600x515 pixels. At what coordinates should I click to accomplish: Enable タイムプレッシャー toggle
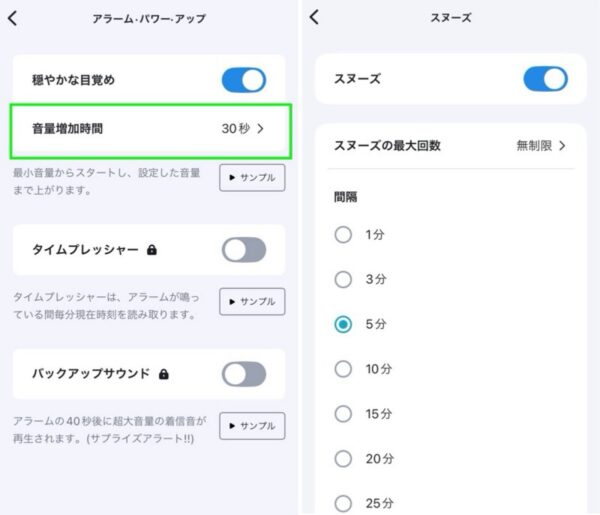pyautogui.click(x=244, y=250)
